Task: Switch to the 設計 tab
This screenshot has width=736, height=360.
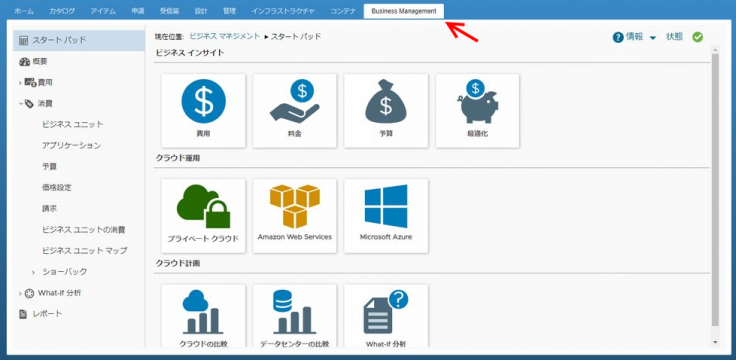Action: coord(201,11)
